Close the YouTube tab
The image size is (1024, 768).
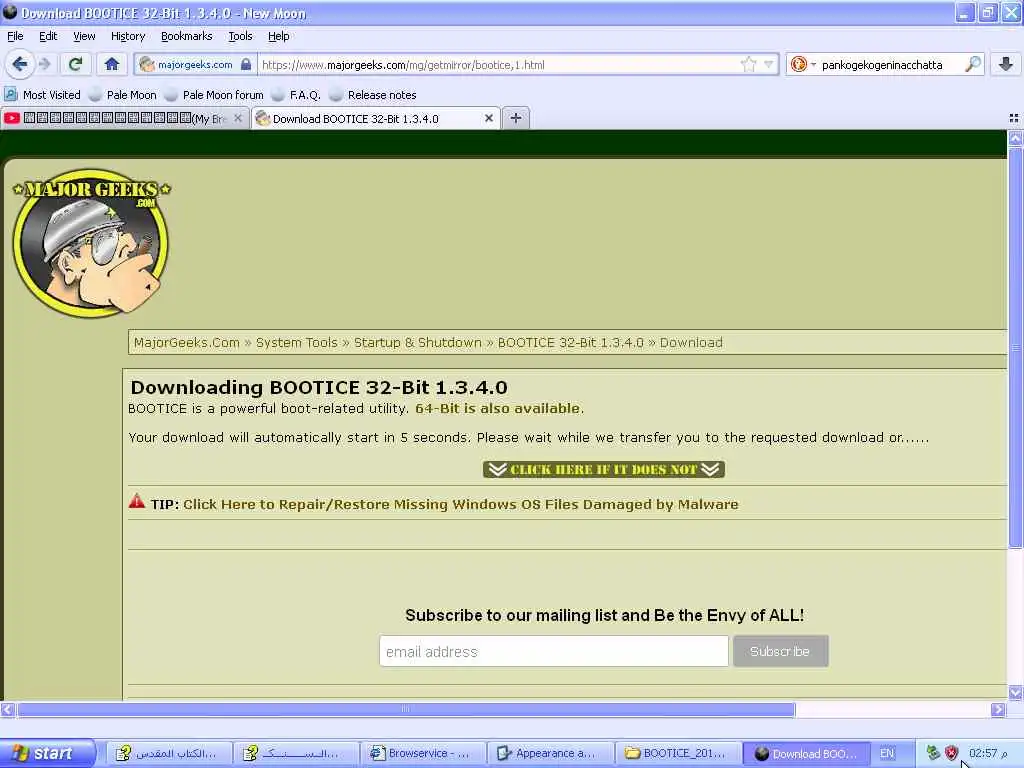238,118
